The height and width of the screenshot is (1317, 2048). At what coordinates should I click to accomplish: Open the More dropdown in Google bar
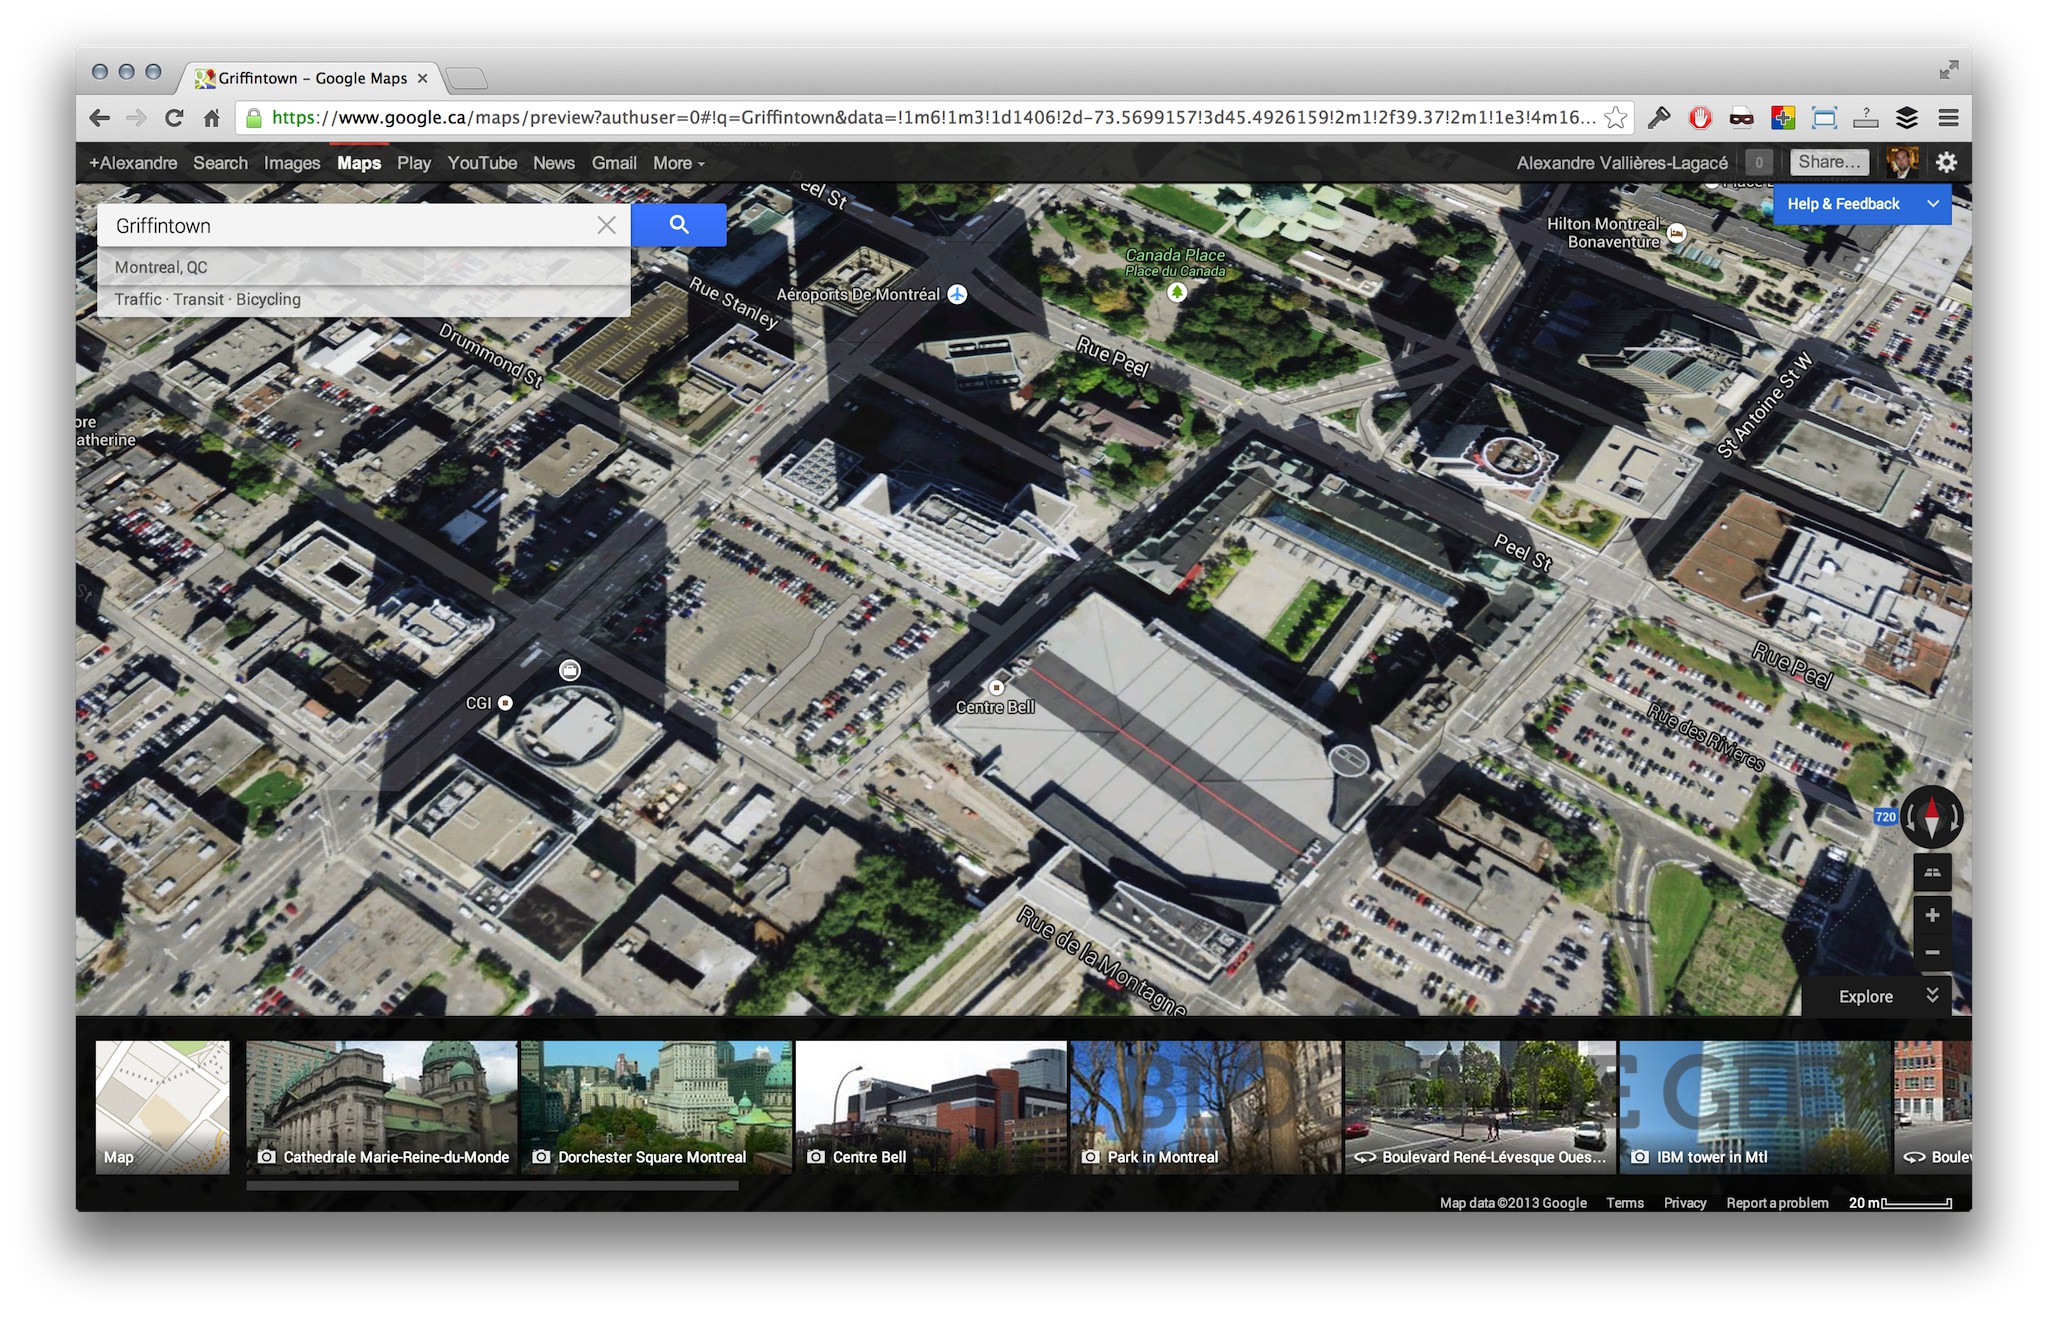pyautogui.click(x=679, y=163)
